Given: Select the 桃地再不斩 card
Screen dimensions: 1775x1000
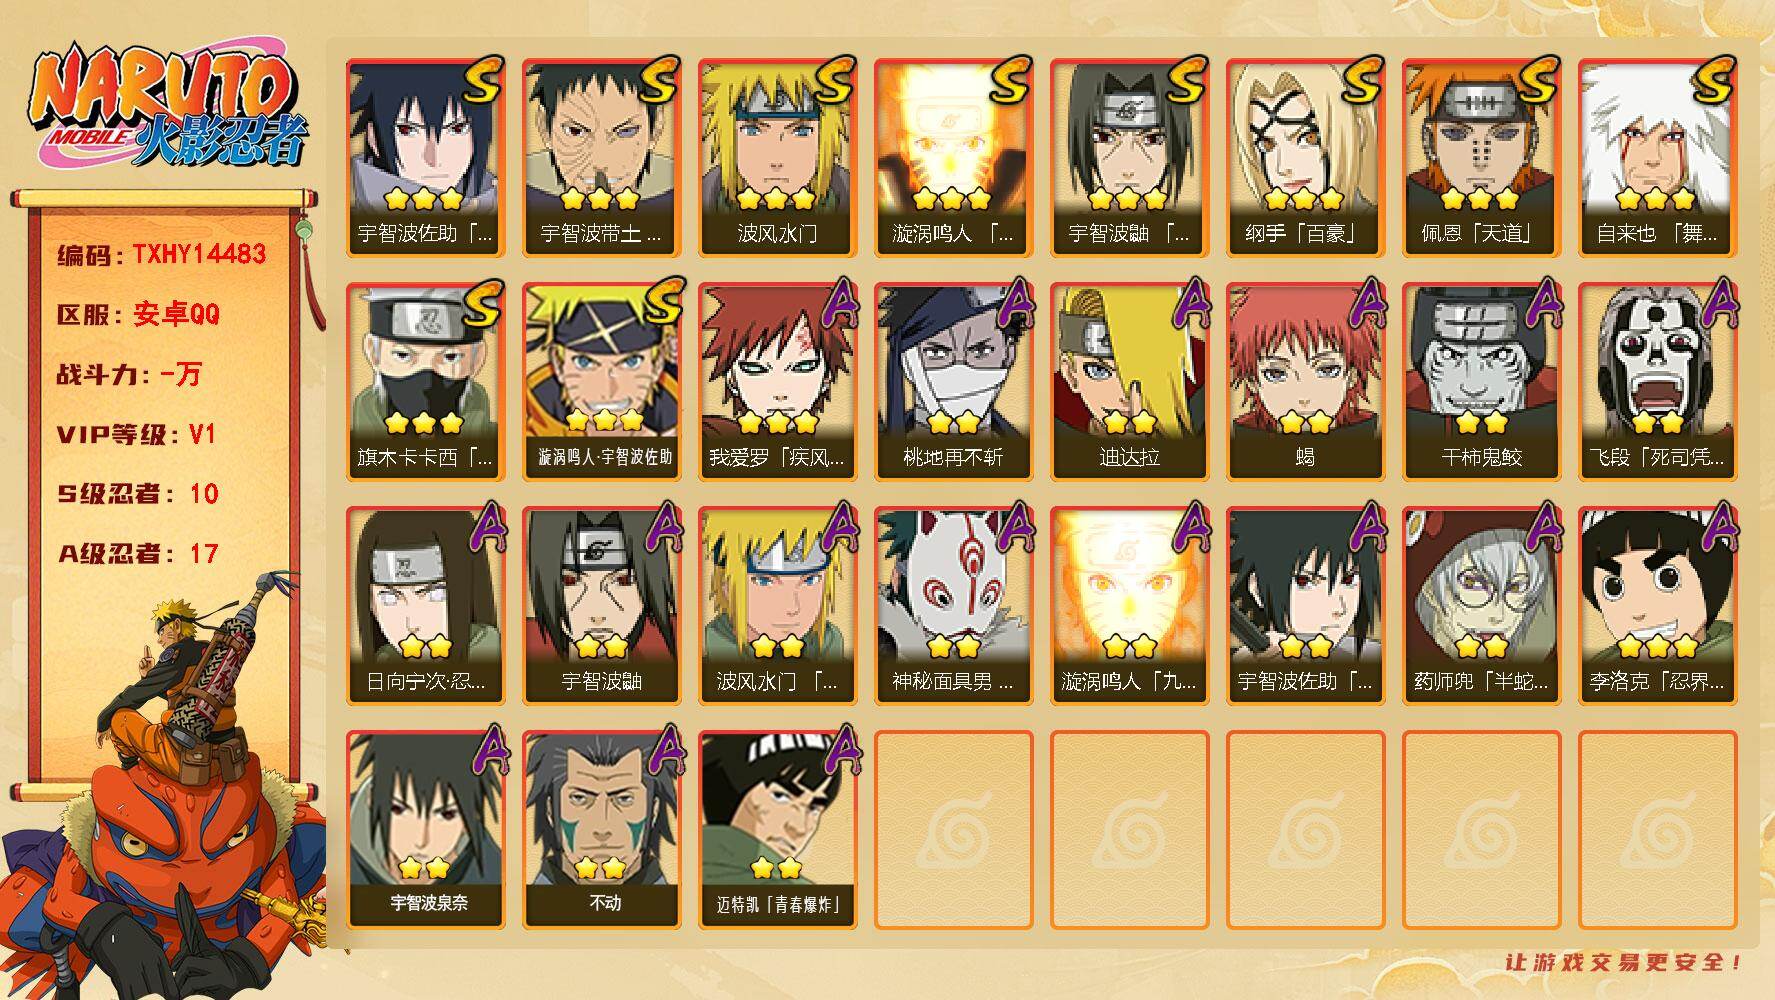Looking at the screenshot, I should (x=953, y=381).
